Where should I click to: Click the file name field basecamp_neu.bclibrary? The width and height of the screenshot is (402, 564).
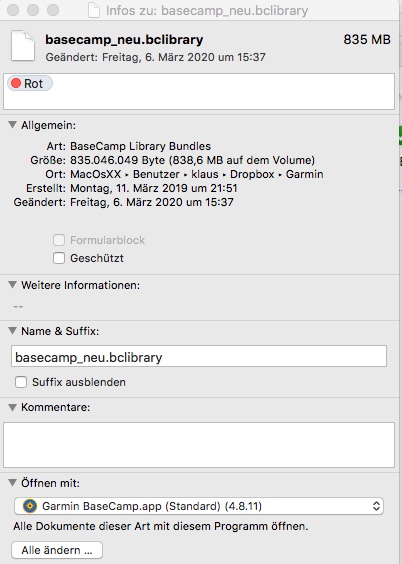tap(199, 356)
